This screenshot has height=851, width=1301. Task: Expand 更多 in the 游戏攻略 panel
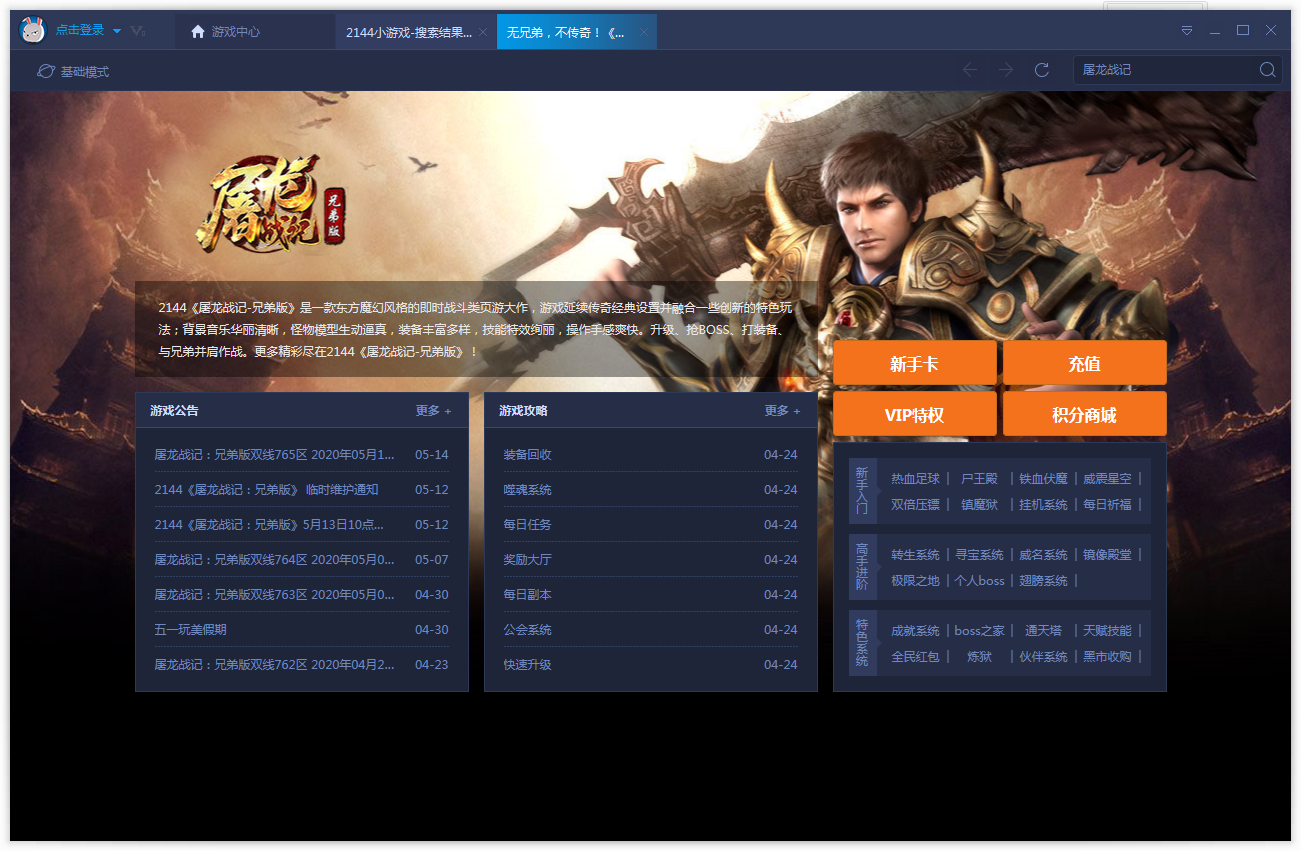pos(782,411)
